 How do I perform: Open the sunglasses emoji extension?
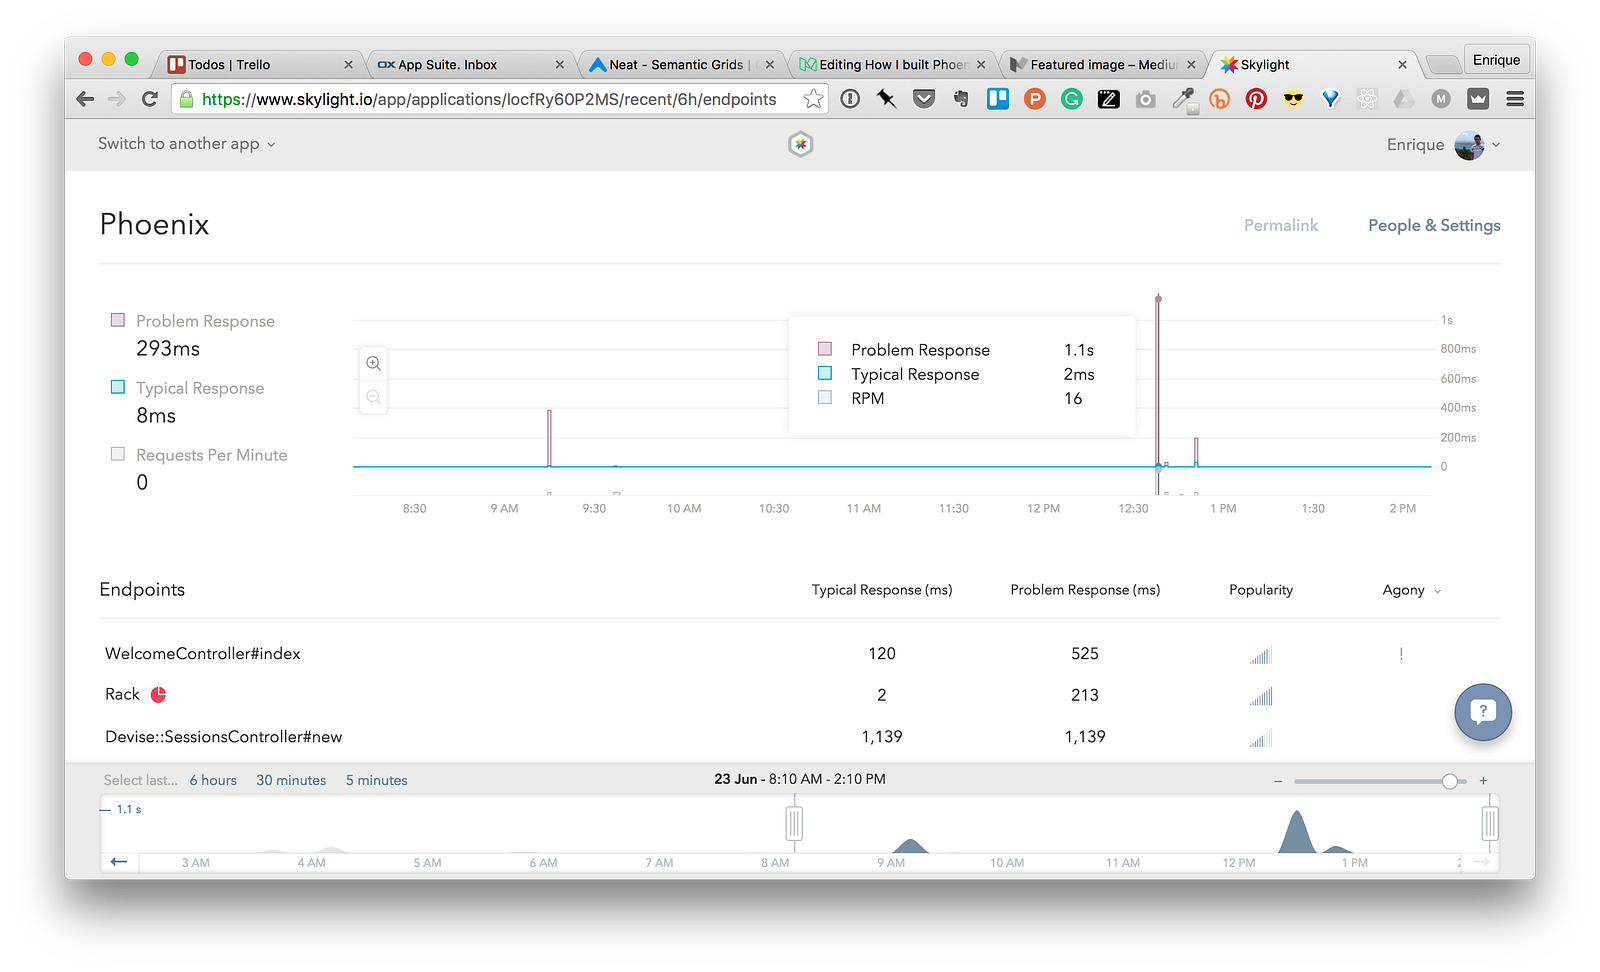tap(1293, 99)
